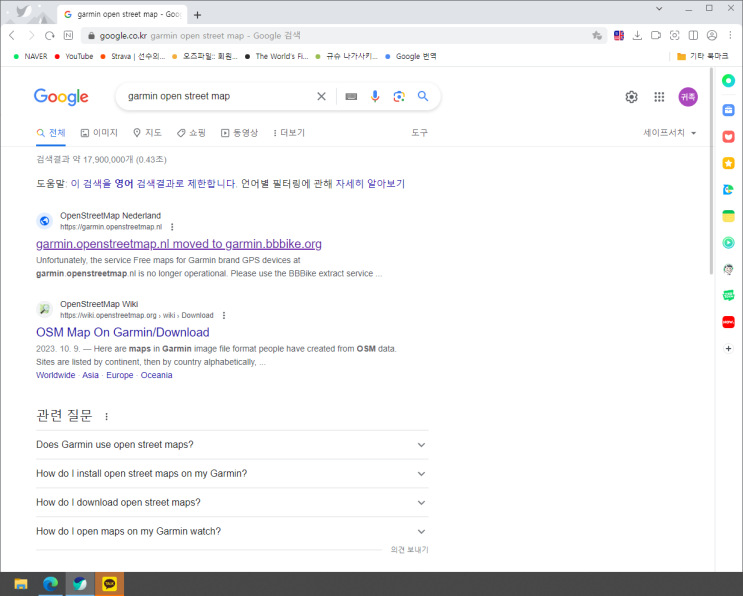Expand 'How do I open maps on my Garmin watch?'
Screen dimensions: 743x596
pyautogui.click(x=232, y=532)
